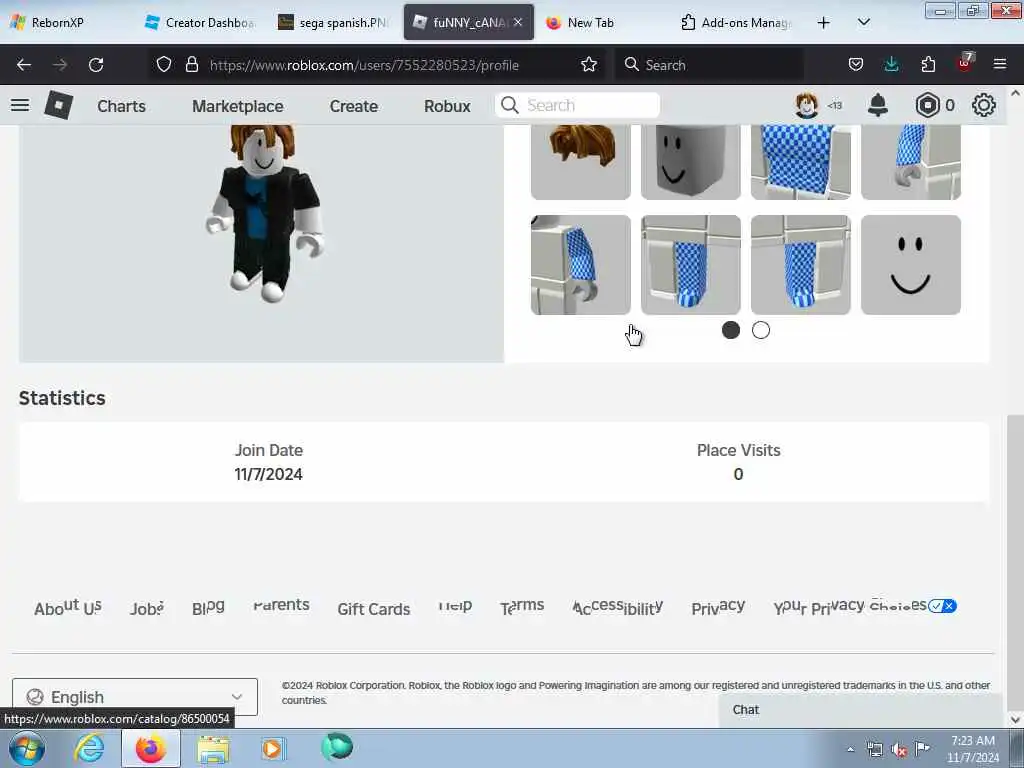
Task: Open a new browser tab with plus
Action: pos(824,23)
